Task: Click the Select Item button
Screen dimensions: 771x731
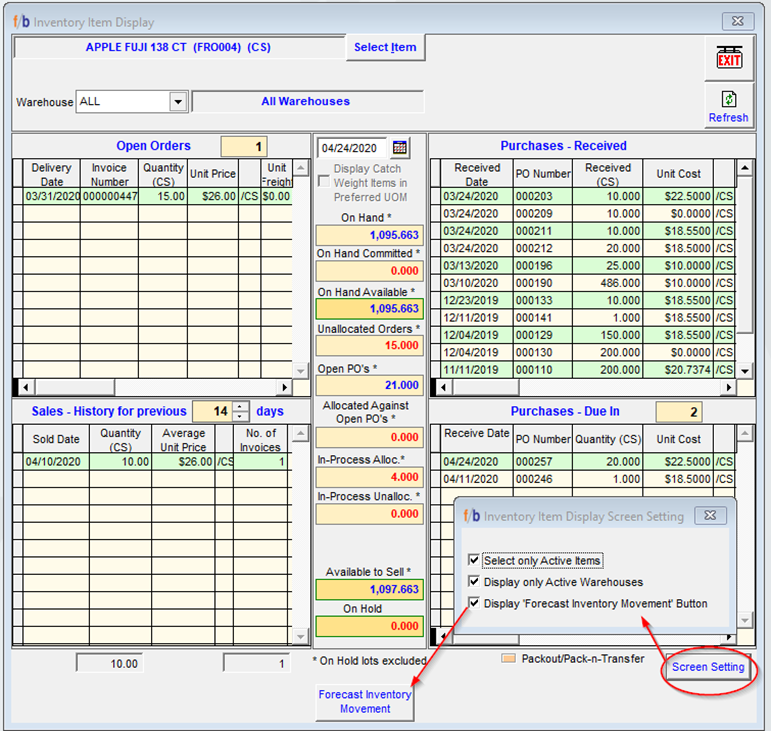Action: 385,48
